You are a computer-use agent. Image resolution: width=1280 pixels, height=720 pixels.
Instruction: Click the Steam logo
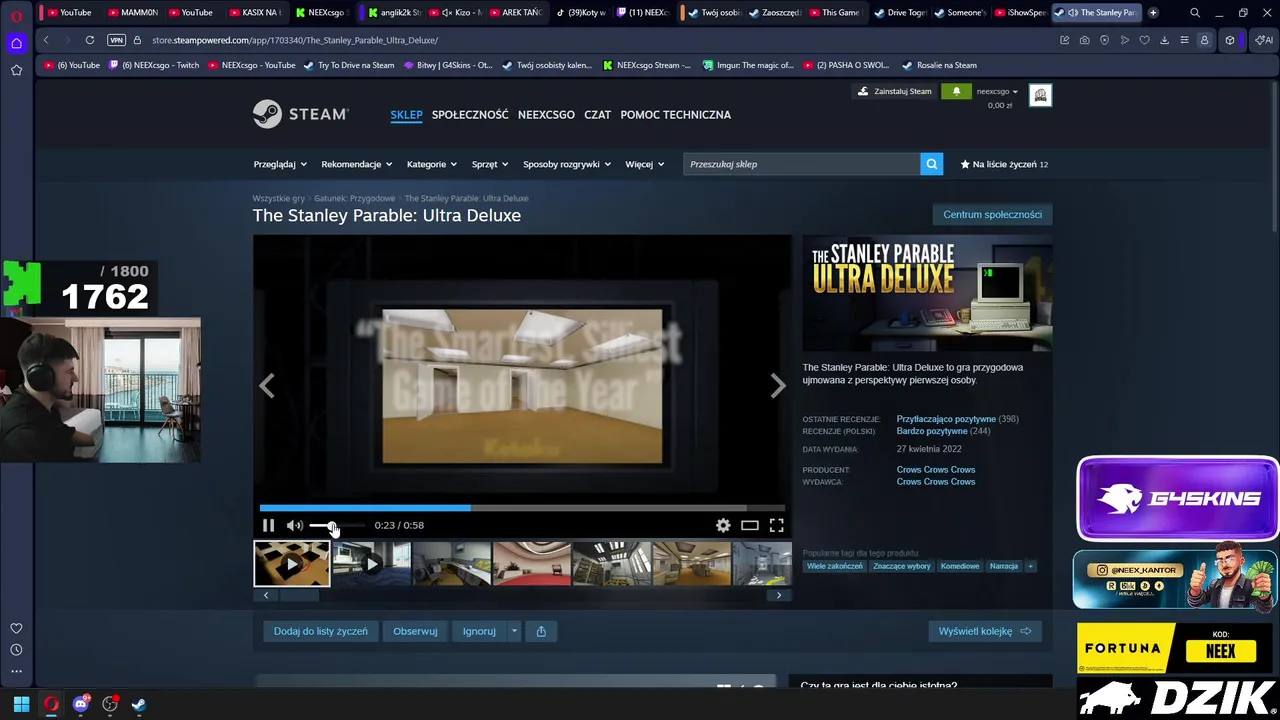300,114
